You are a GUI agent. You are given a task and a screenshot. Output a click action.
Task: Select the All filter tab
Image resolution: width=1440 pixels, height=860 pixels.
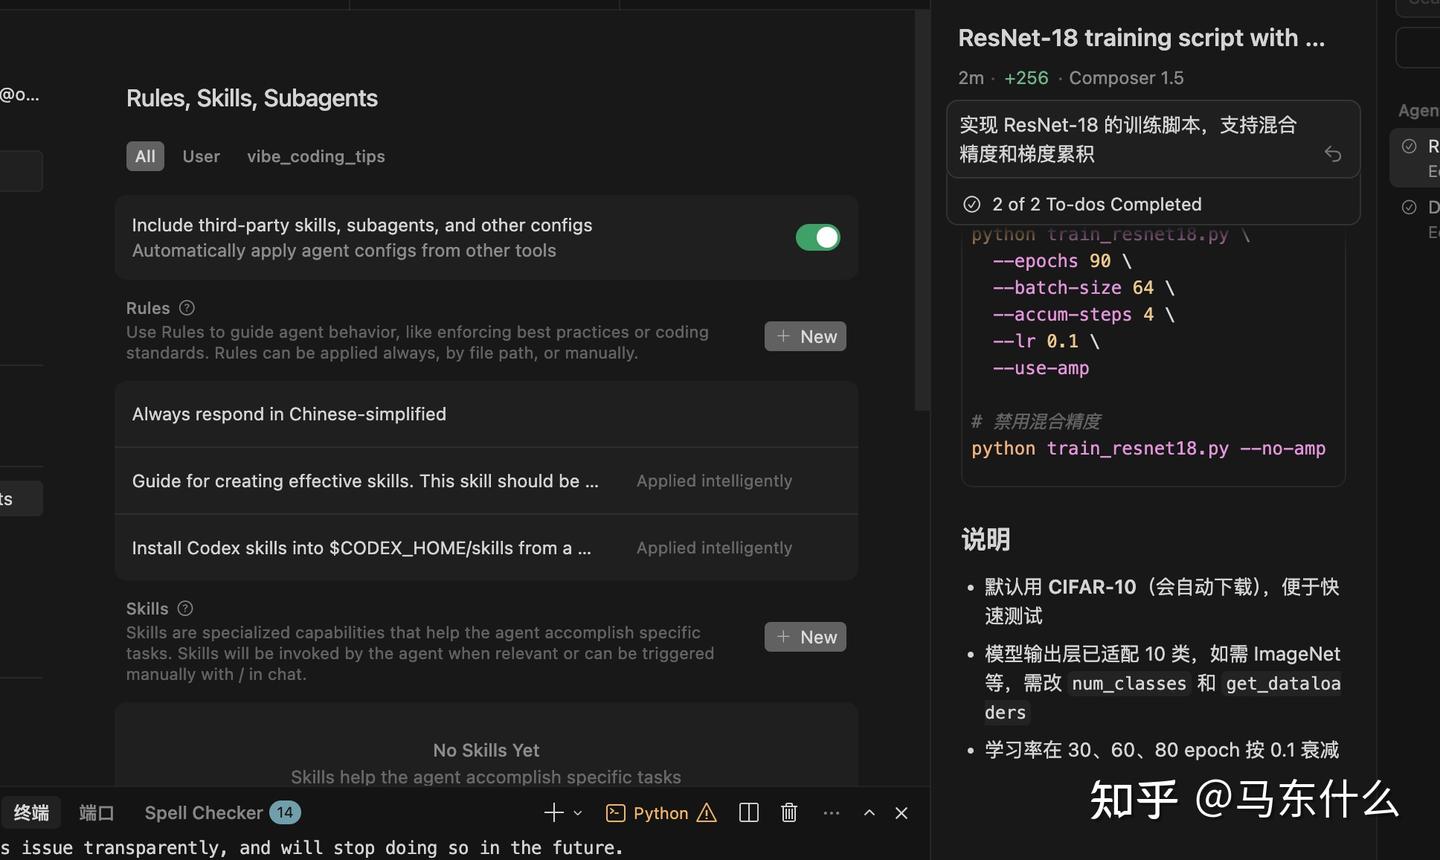tap(145, 156)
